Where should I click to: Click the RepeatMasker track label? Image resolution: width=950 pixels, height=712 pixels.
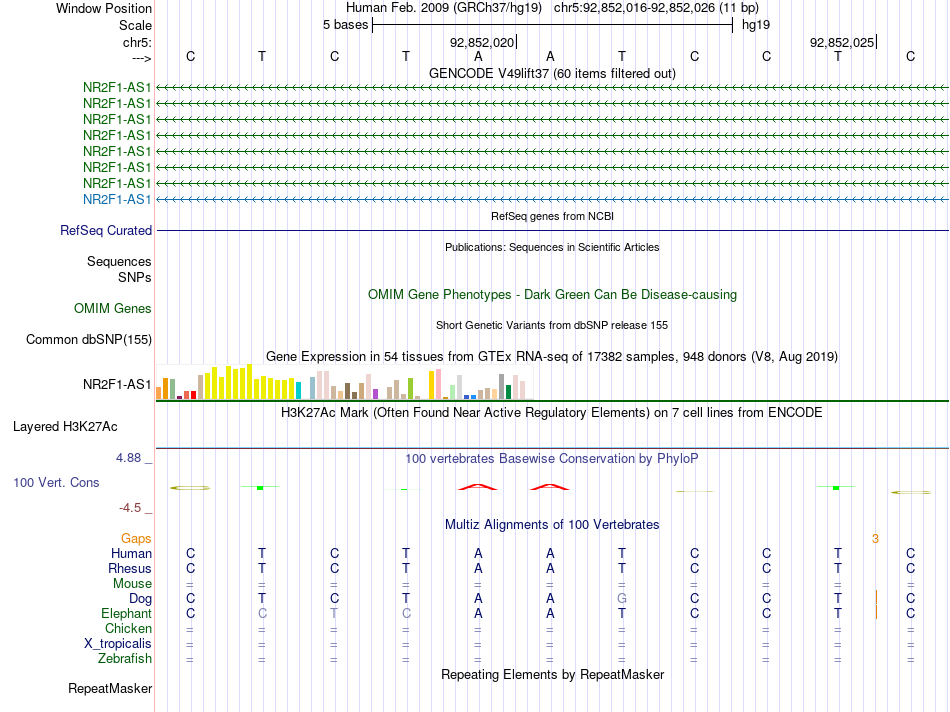110,688
